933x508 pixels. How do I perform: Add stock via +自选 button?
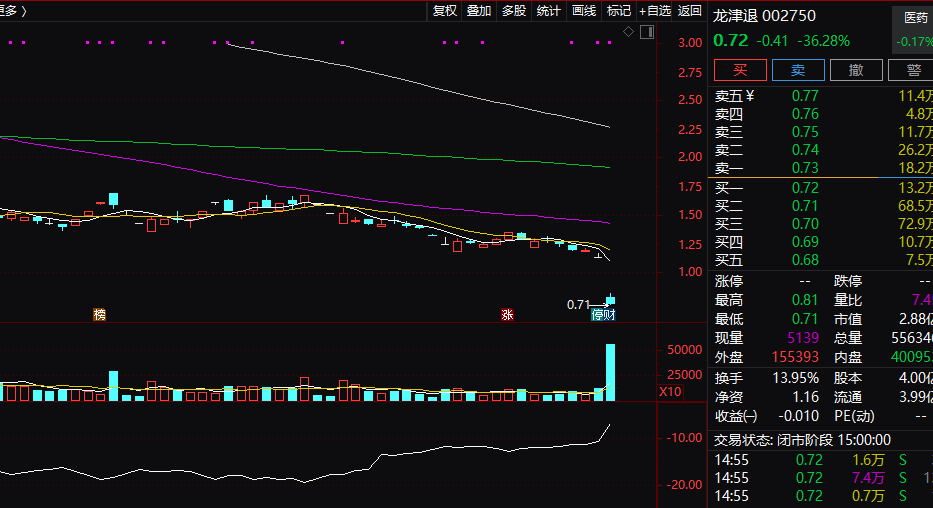tap(655, 11)
